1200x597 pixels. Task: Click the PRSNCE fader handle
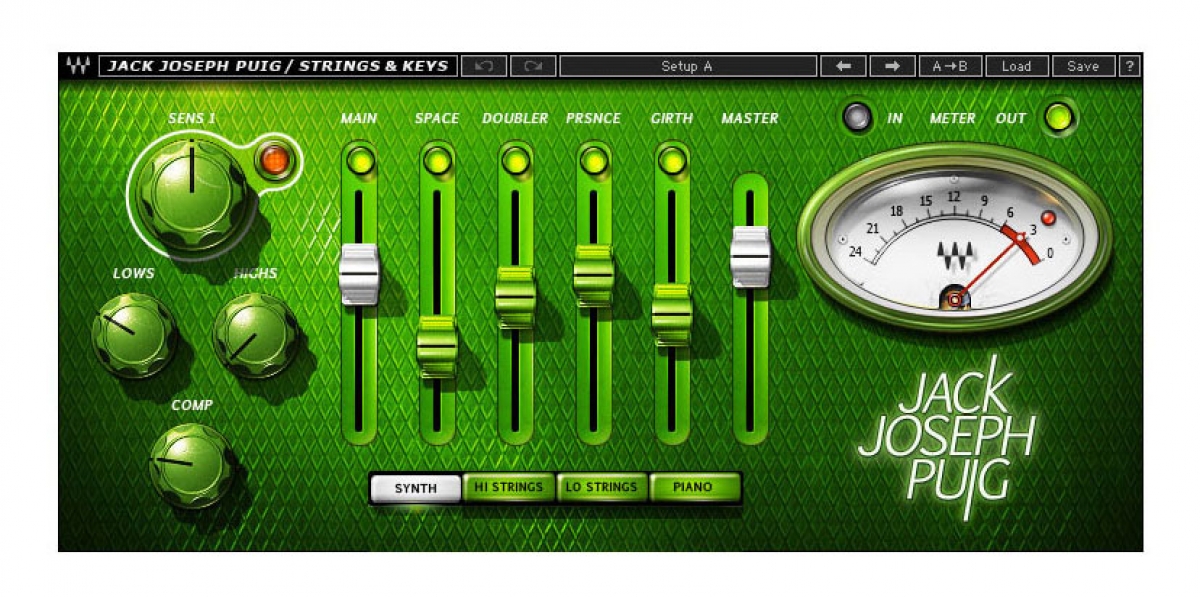click(594, 275)
